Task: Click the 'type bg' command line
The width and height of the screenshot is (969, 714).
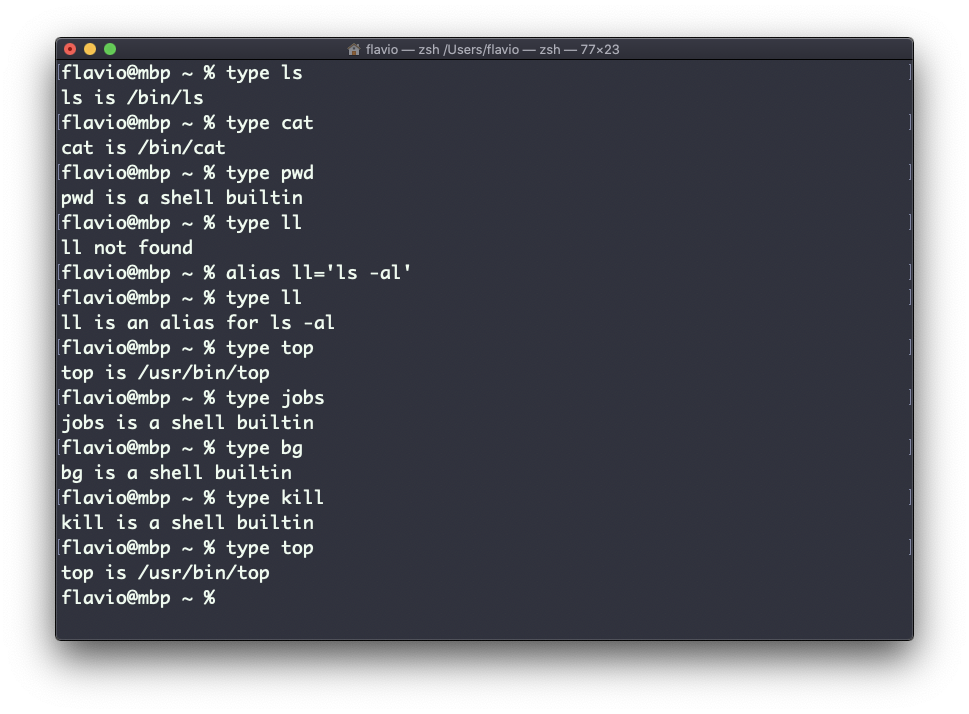Action: click(x=264, y=448)
